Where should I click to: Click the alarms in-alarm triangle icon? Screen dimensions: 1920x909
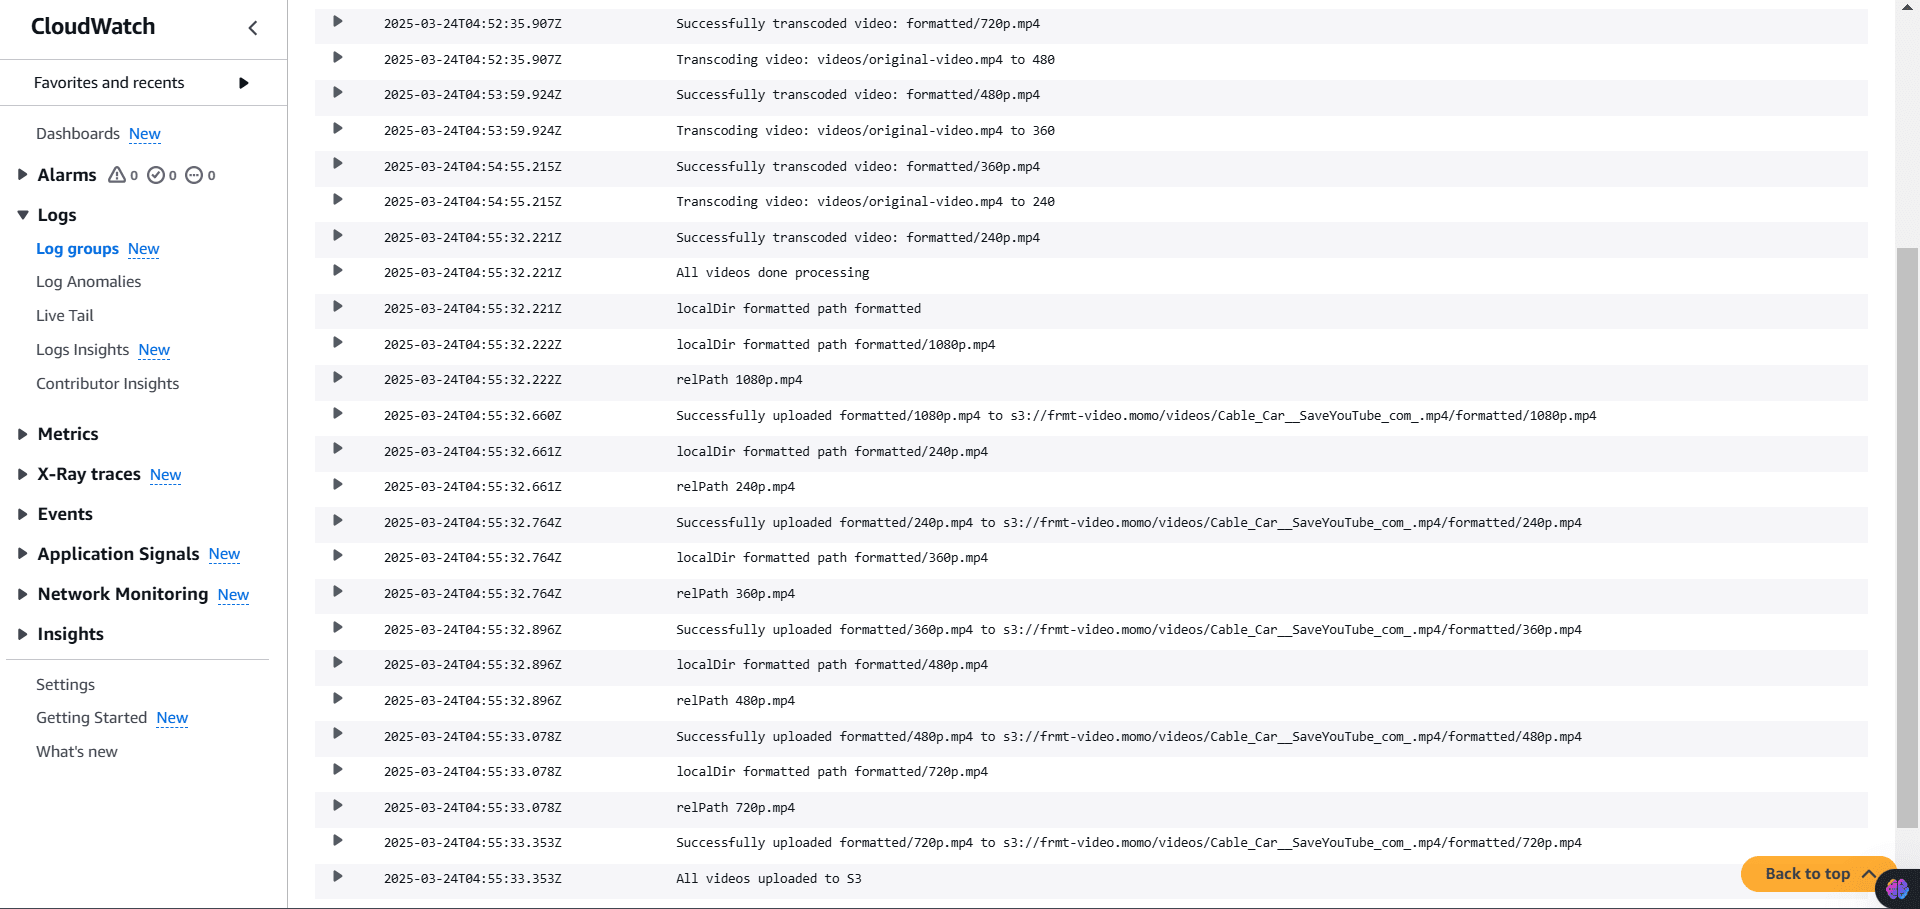(x=117, y=175)
